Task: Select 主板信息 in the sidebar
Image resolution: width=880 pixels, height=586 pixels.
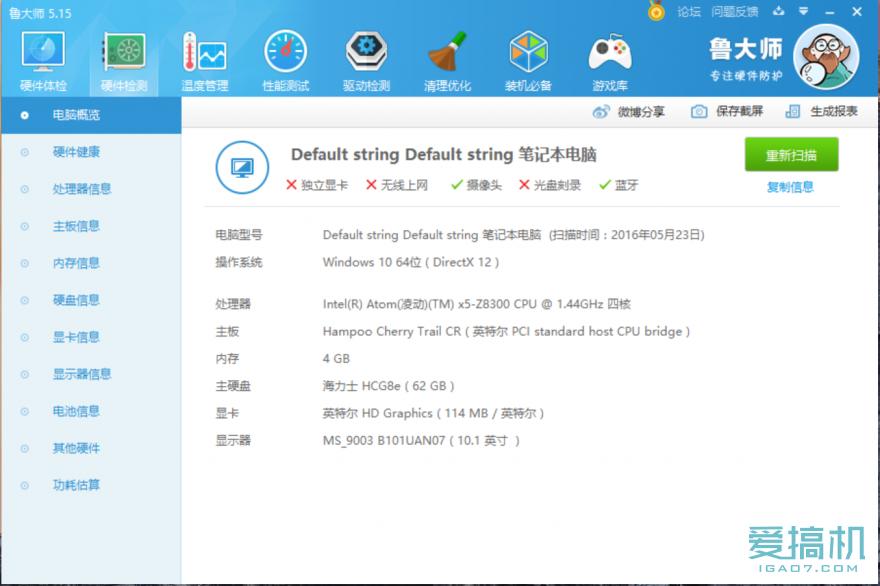Action: tap(91, 226)
